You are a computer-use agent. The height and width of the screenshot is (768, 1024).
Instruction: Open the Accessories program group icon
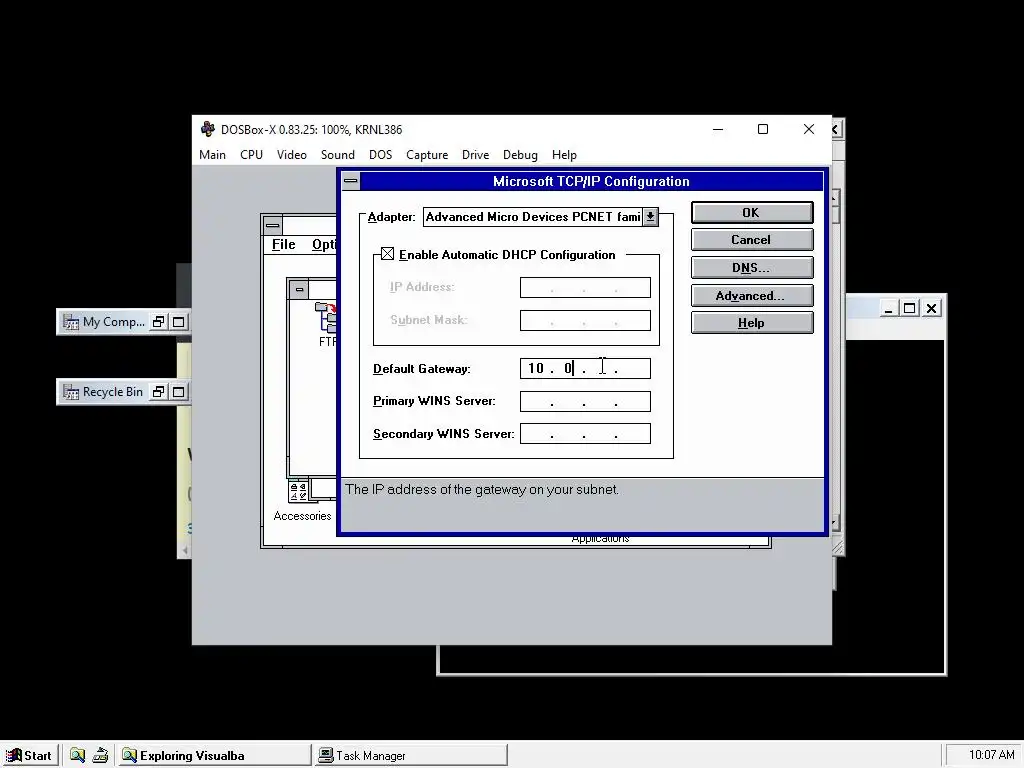[x=298, y=492]
